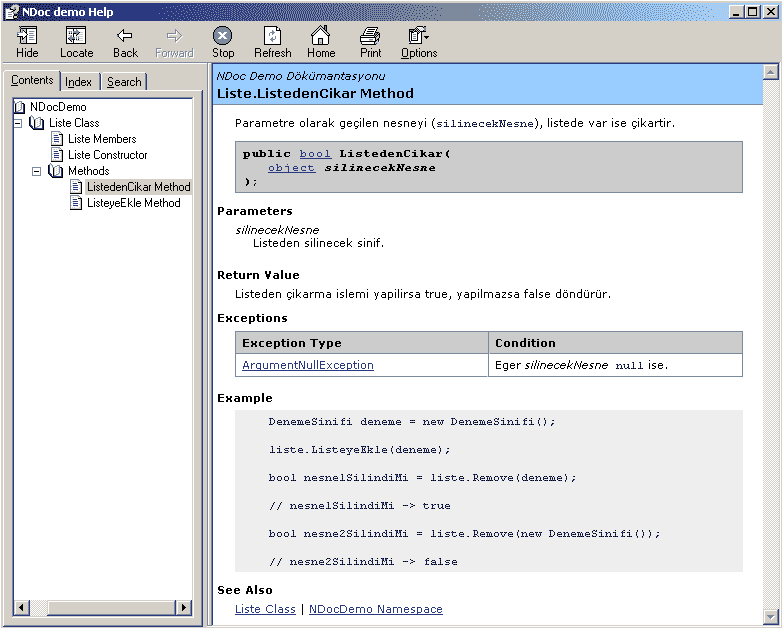782x628 pixels.
Task: Click the Liste Members page icon
Action: coord(57,139)
